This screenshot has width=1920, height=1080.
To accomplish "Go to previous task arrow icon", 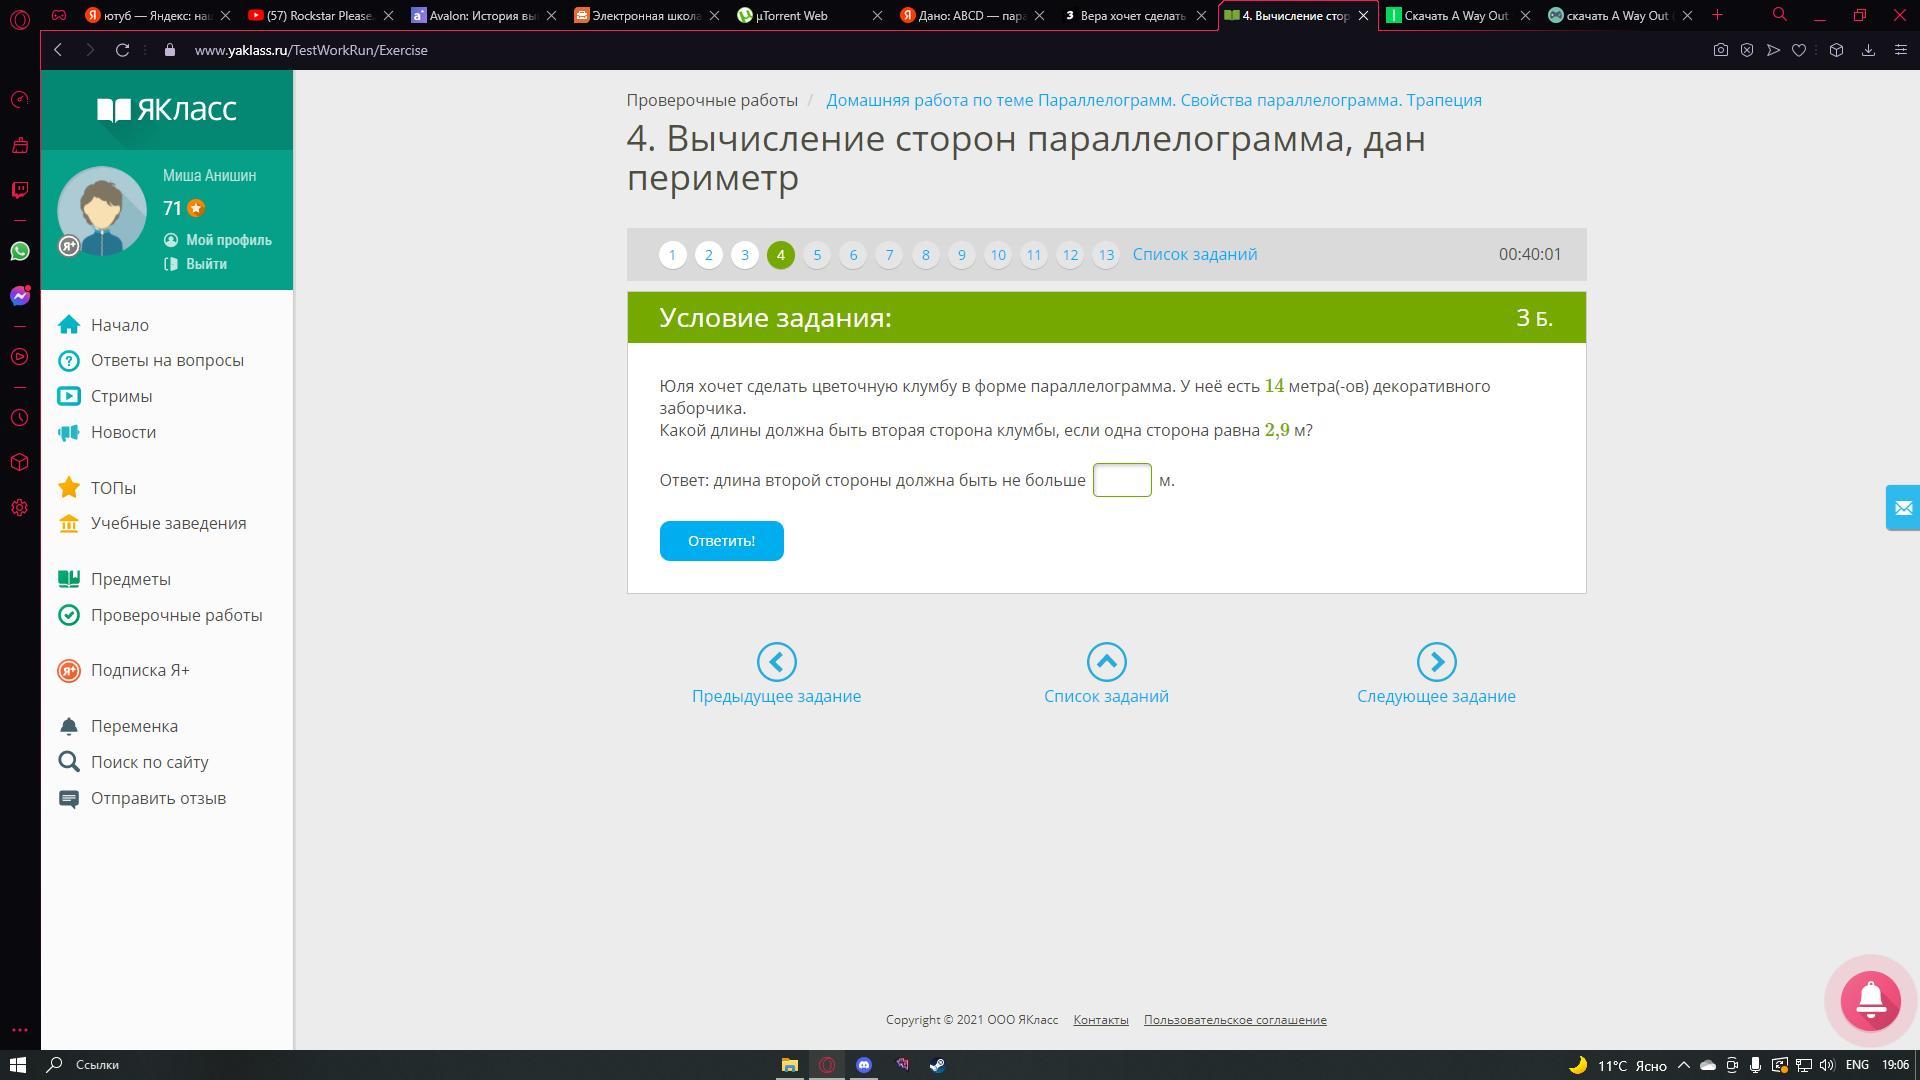I will (x=776, y=662).
